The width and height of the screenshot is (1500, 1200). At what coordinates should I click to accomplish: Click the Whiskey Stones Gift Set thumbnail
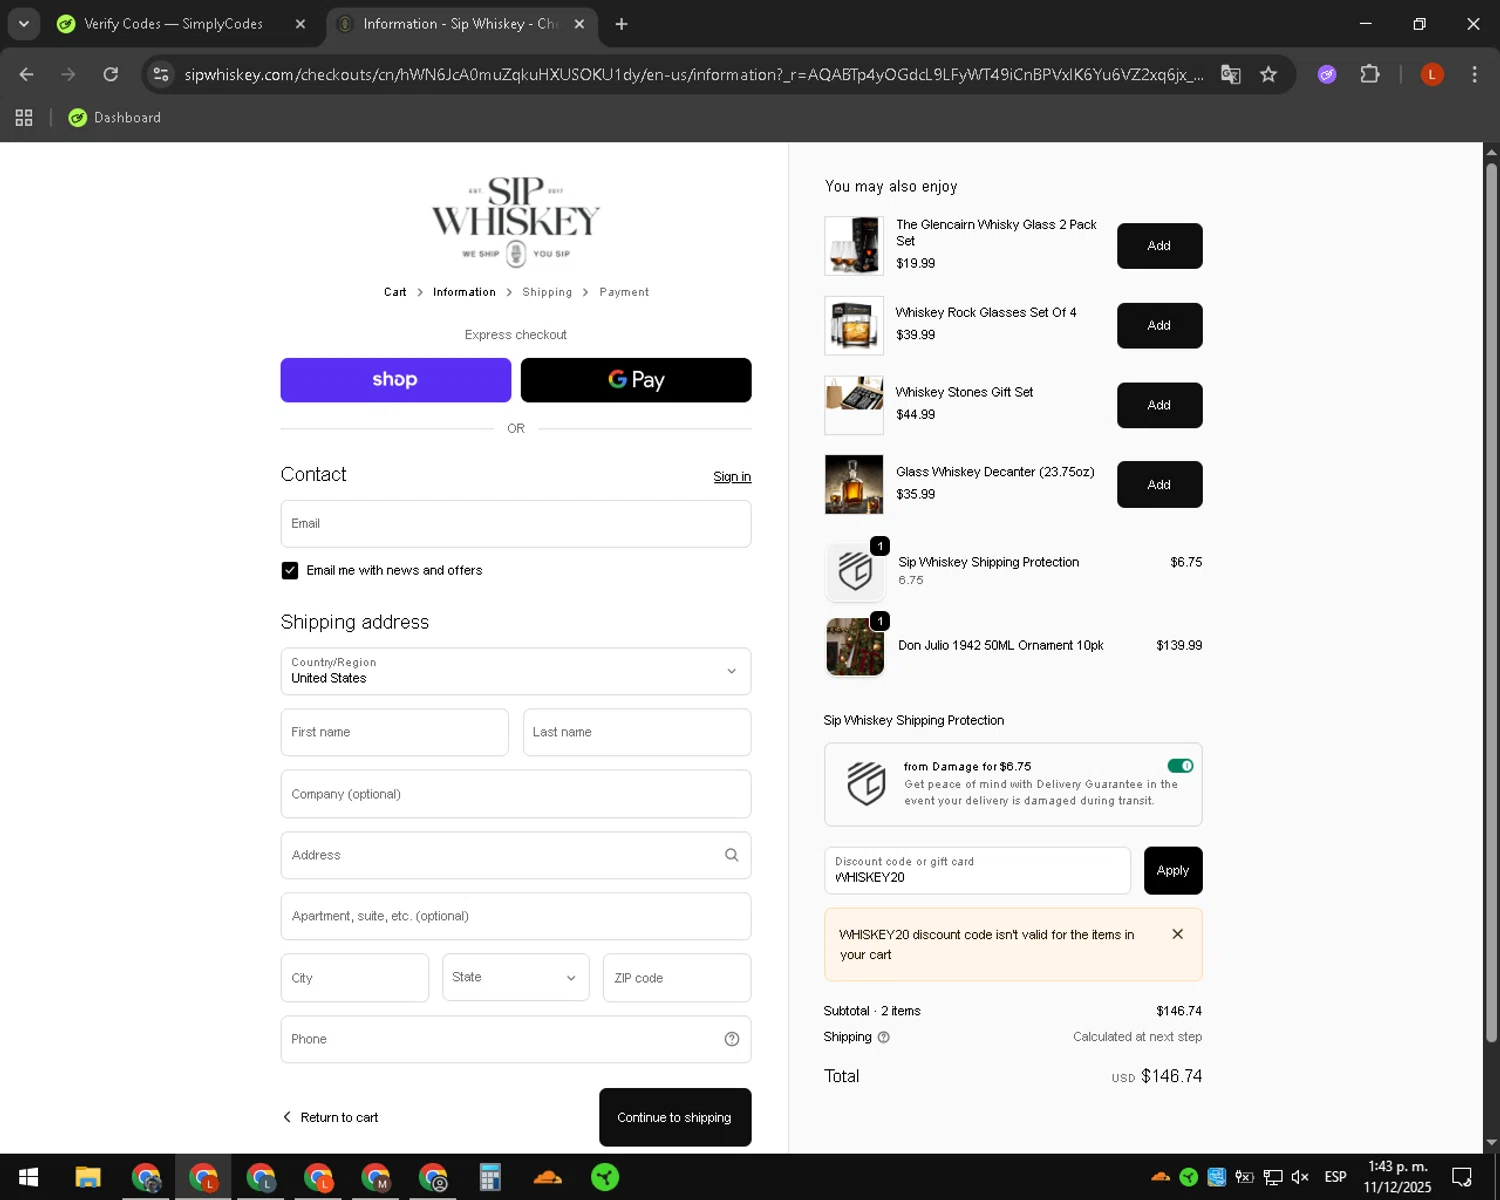854,405
